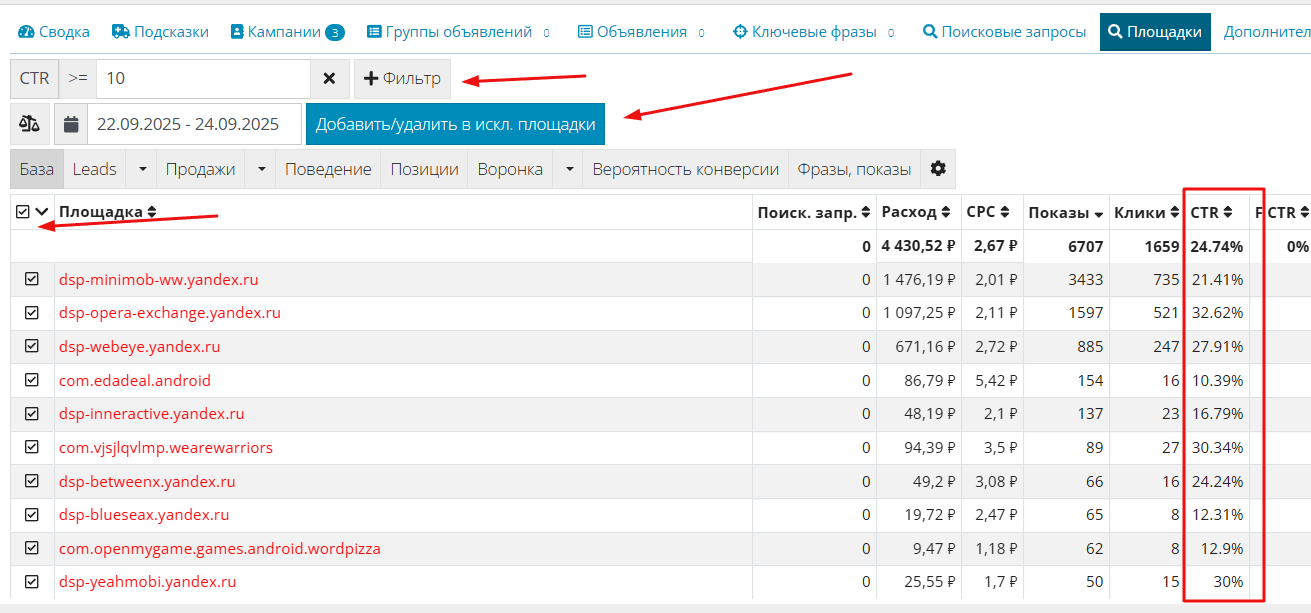The image size is (1311, 613).
Task: Expand the Продажи dropdown arrow
Action: 261,169
